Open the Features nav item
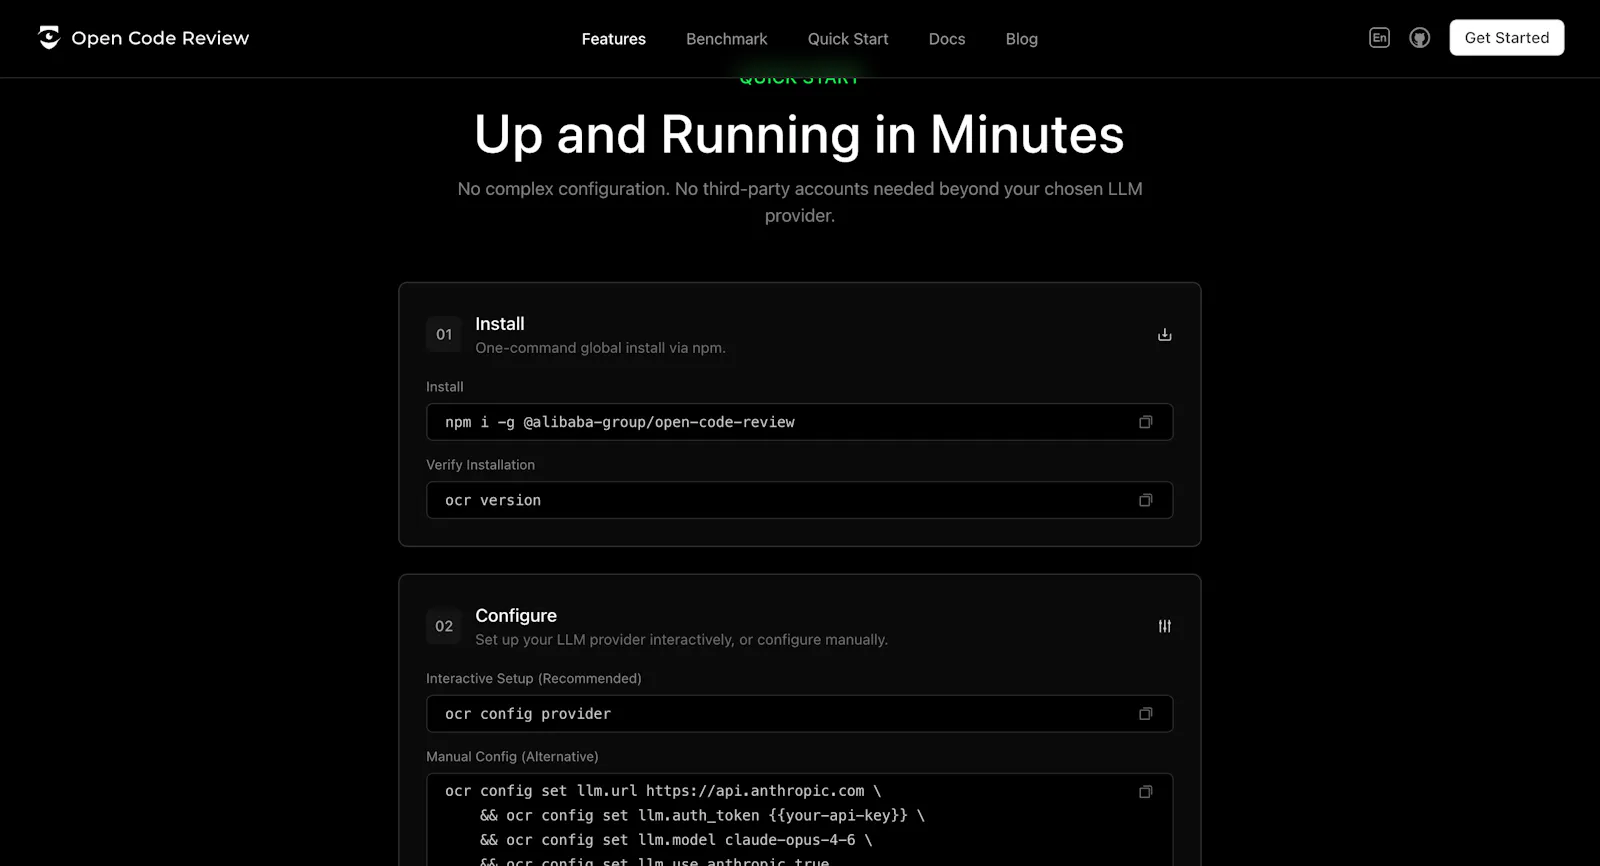This screenshot has width=1600, height=866. (x=614, y=39)
